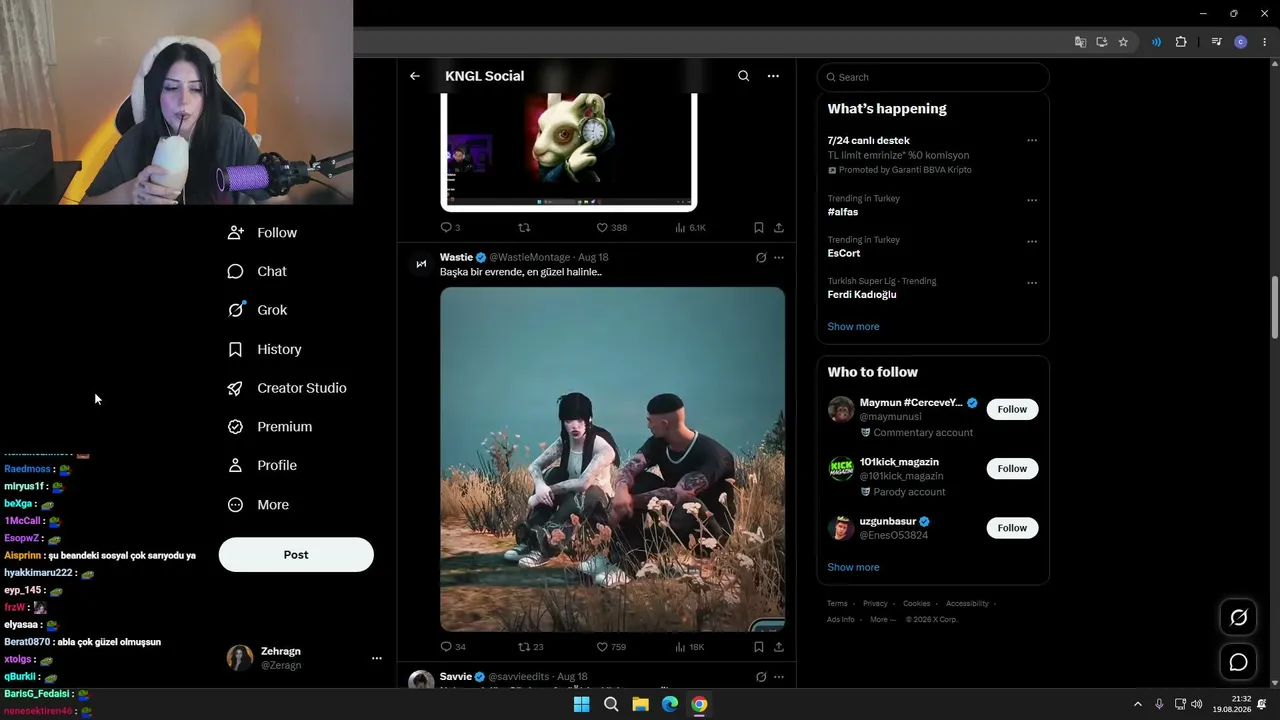Click the install app icon in address bar
The width and height of the screenshot is (1280, 720).
coord(1102,42)
